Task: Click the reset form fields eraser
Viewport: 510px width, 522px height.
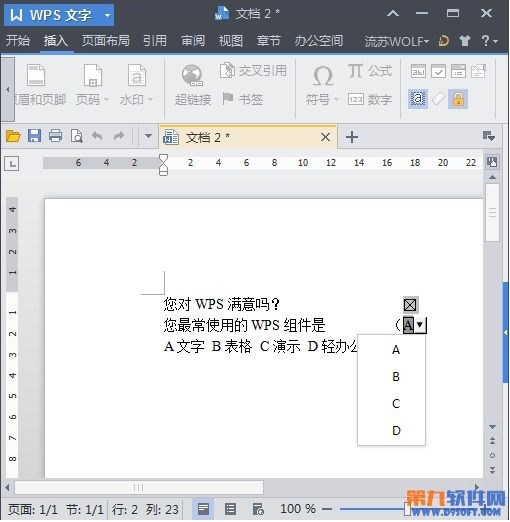Action: [438, 99]
